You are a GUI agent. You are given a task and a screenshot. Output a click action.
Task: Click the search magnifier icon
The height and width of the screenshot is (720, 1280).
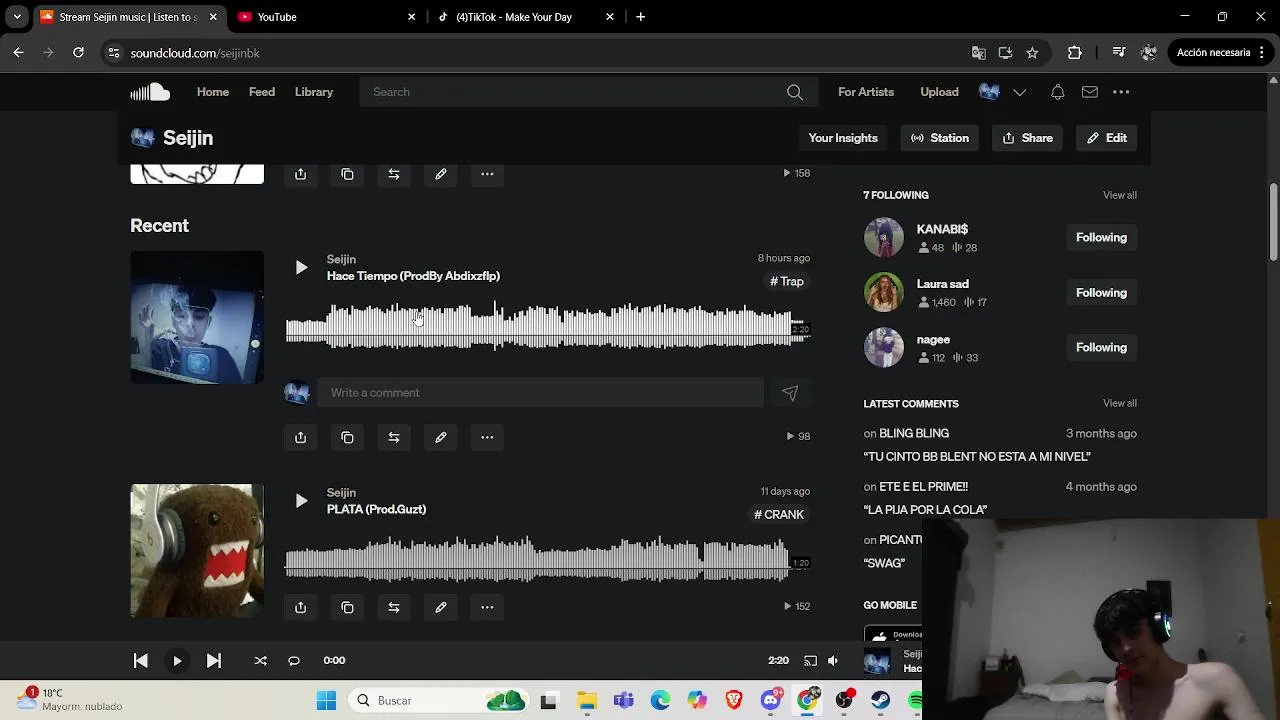click(x=795, y=92)
